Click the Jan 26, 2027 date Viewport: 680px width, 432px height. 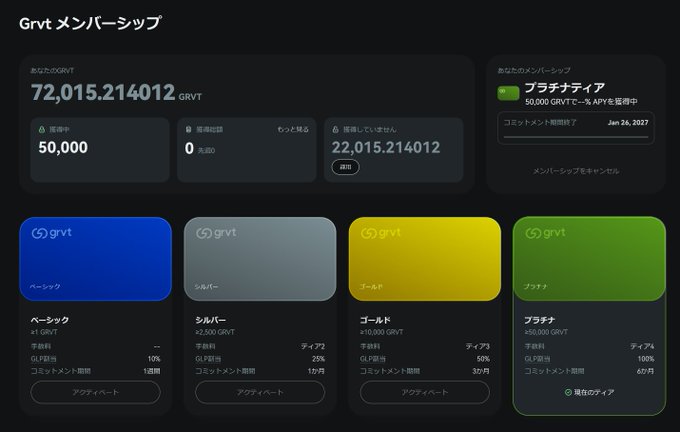(628, 123)
